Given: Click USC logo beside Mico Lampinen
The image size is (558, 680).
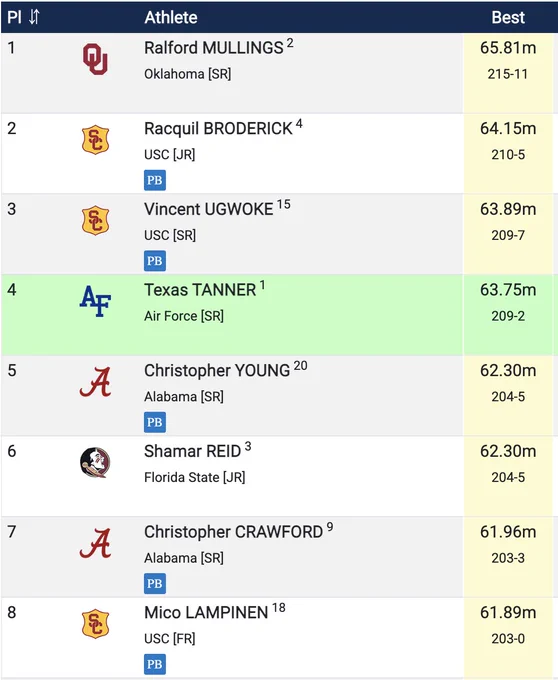Looking at the screenshot, I should pyautogui.click(x=95, y=624).
